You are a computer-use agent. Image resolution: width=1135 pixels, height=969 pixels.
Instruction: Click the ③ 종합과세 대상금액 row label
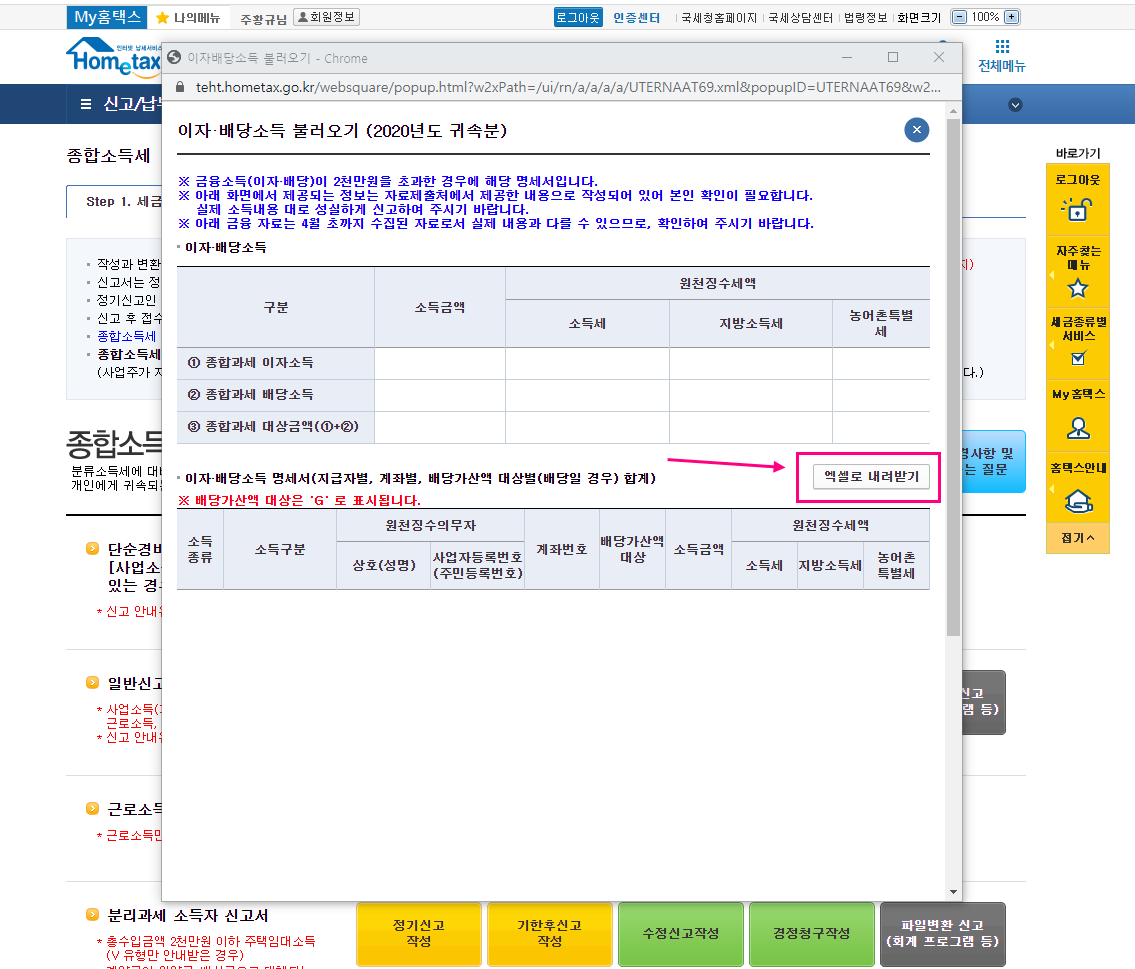[276, 427]
